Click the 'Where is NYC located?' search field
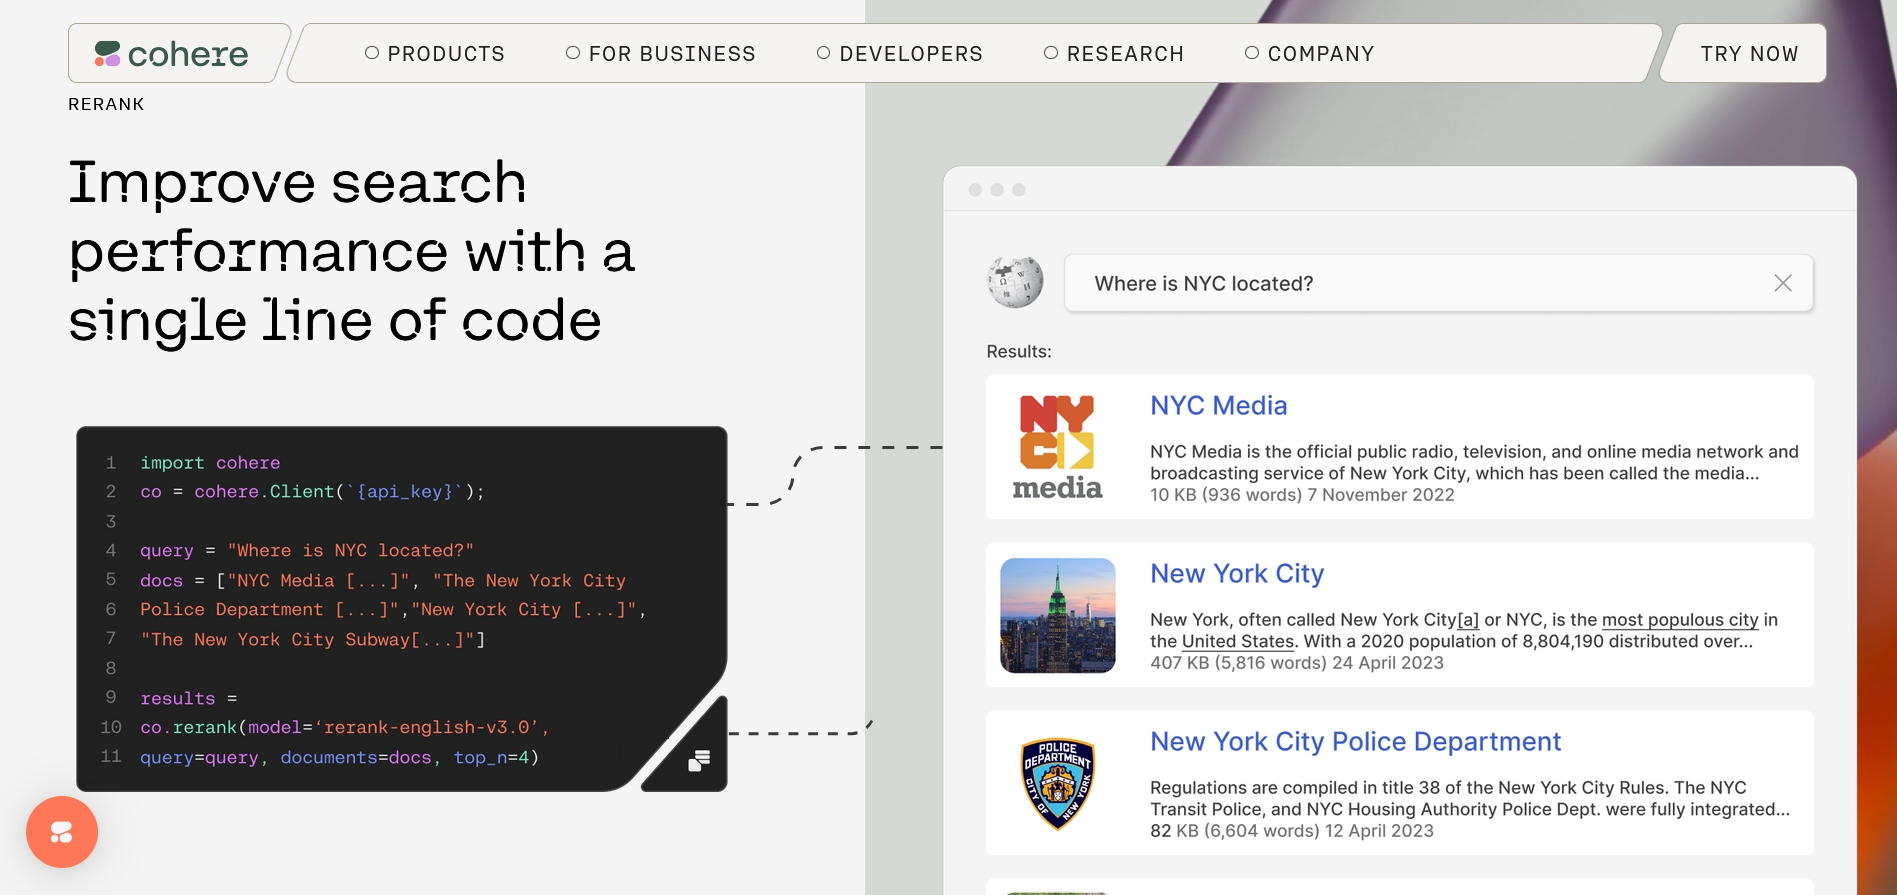1897x895 pixels. (1438, 283)
